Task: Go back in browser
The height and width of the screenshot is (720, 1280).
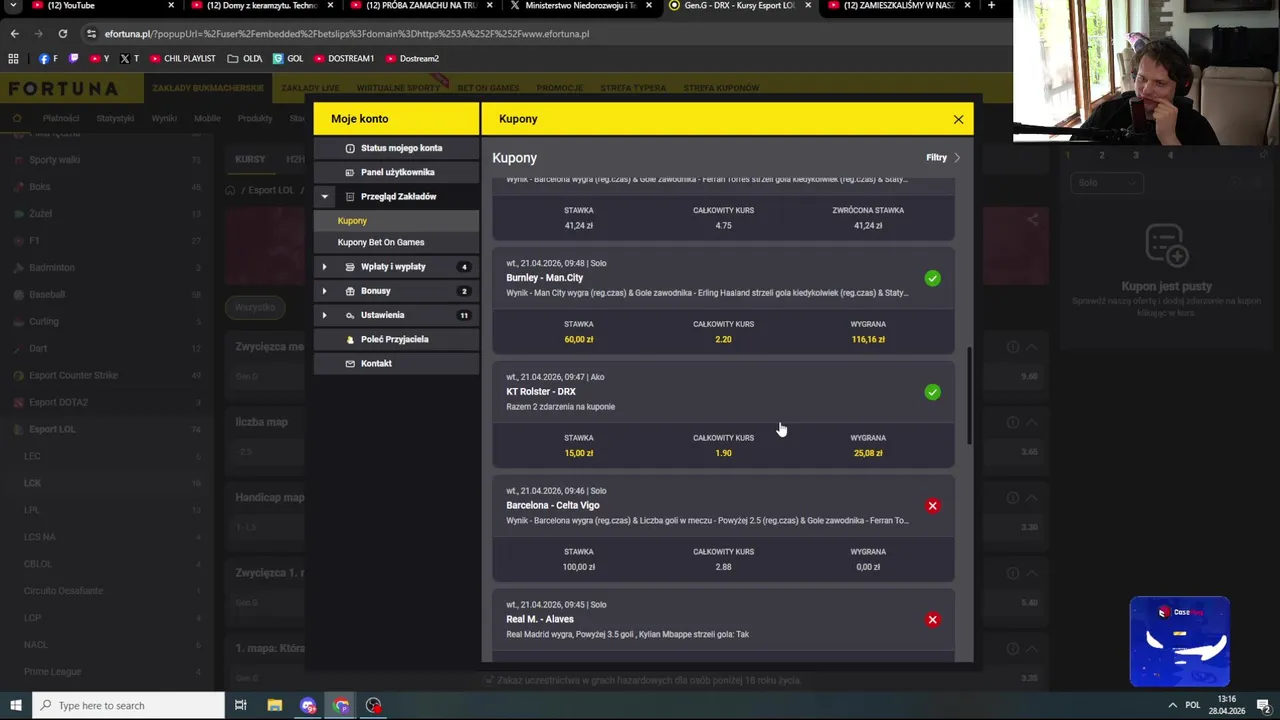Action: (14, 33)
